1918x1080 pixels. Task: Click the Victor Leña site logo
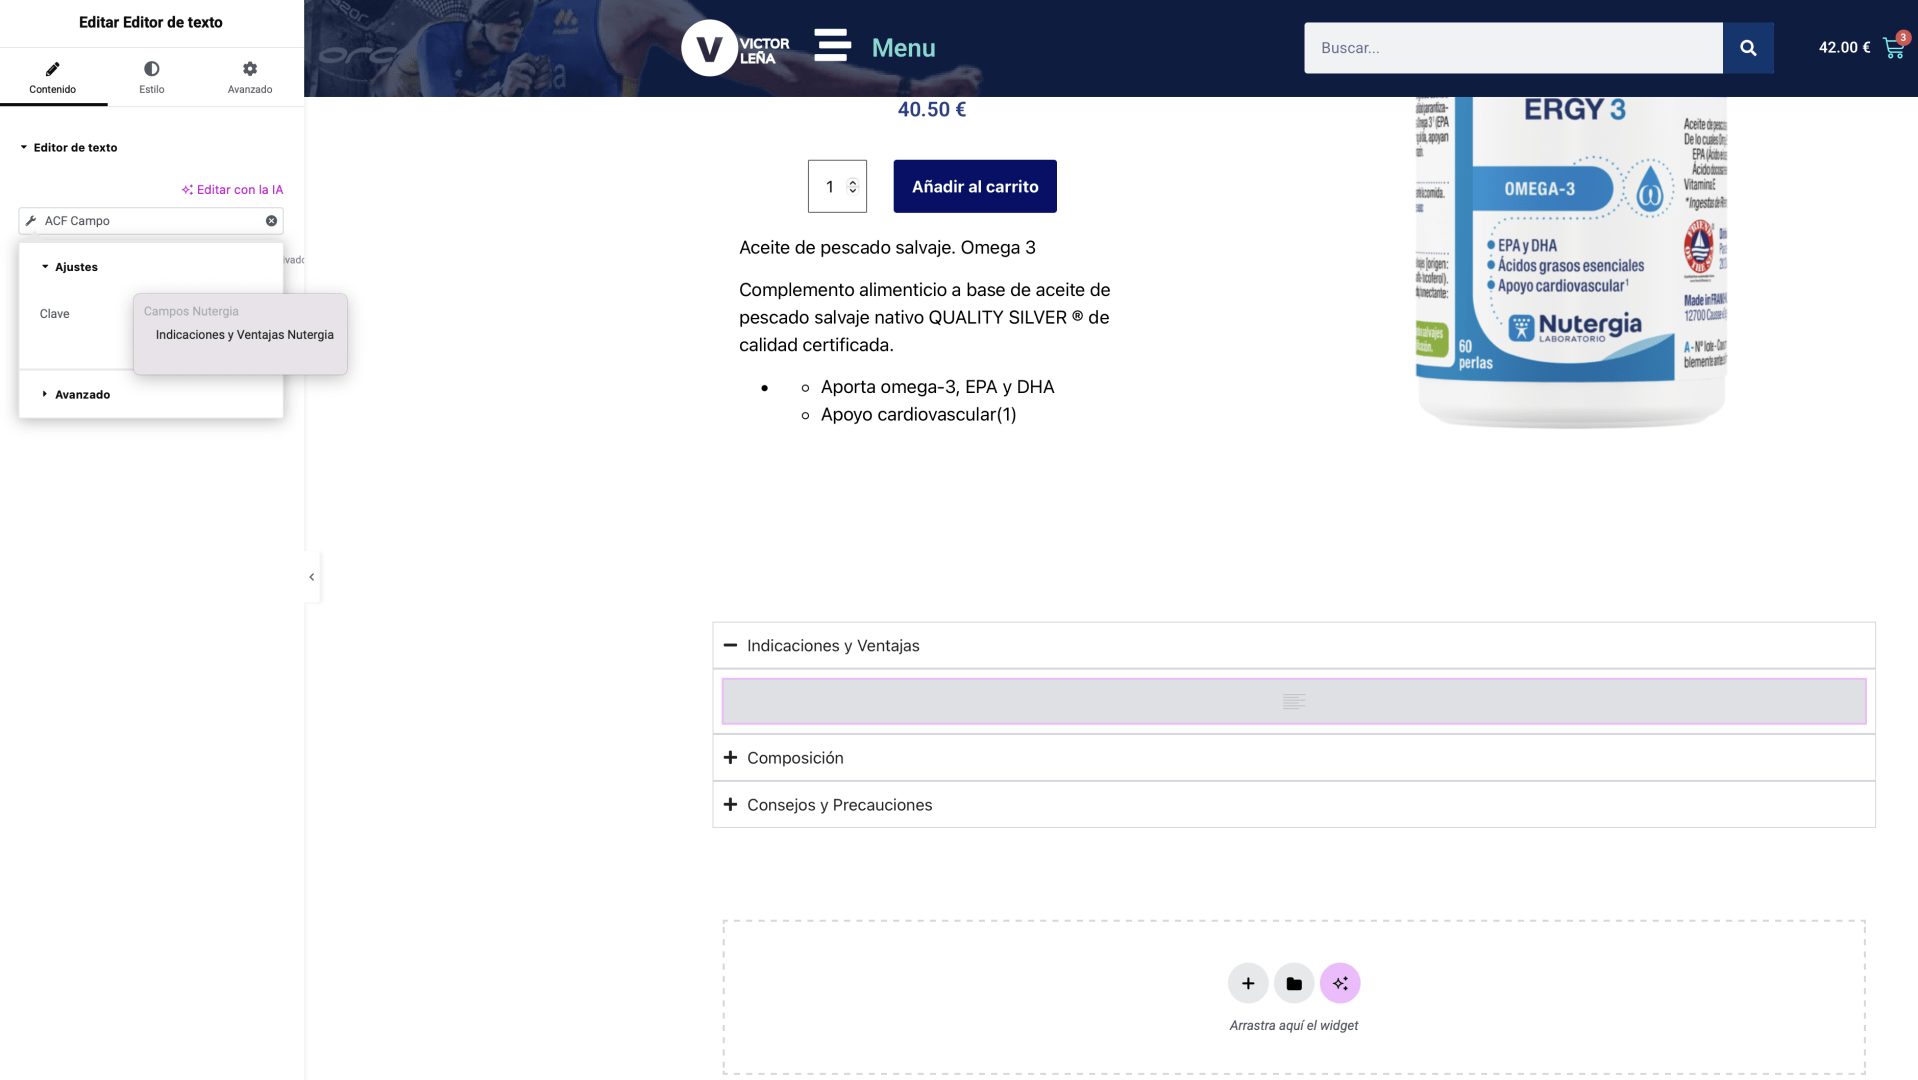(x=735, y=48)
